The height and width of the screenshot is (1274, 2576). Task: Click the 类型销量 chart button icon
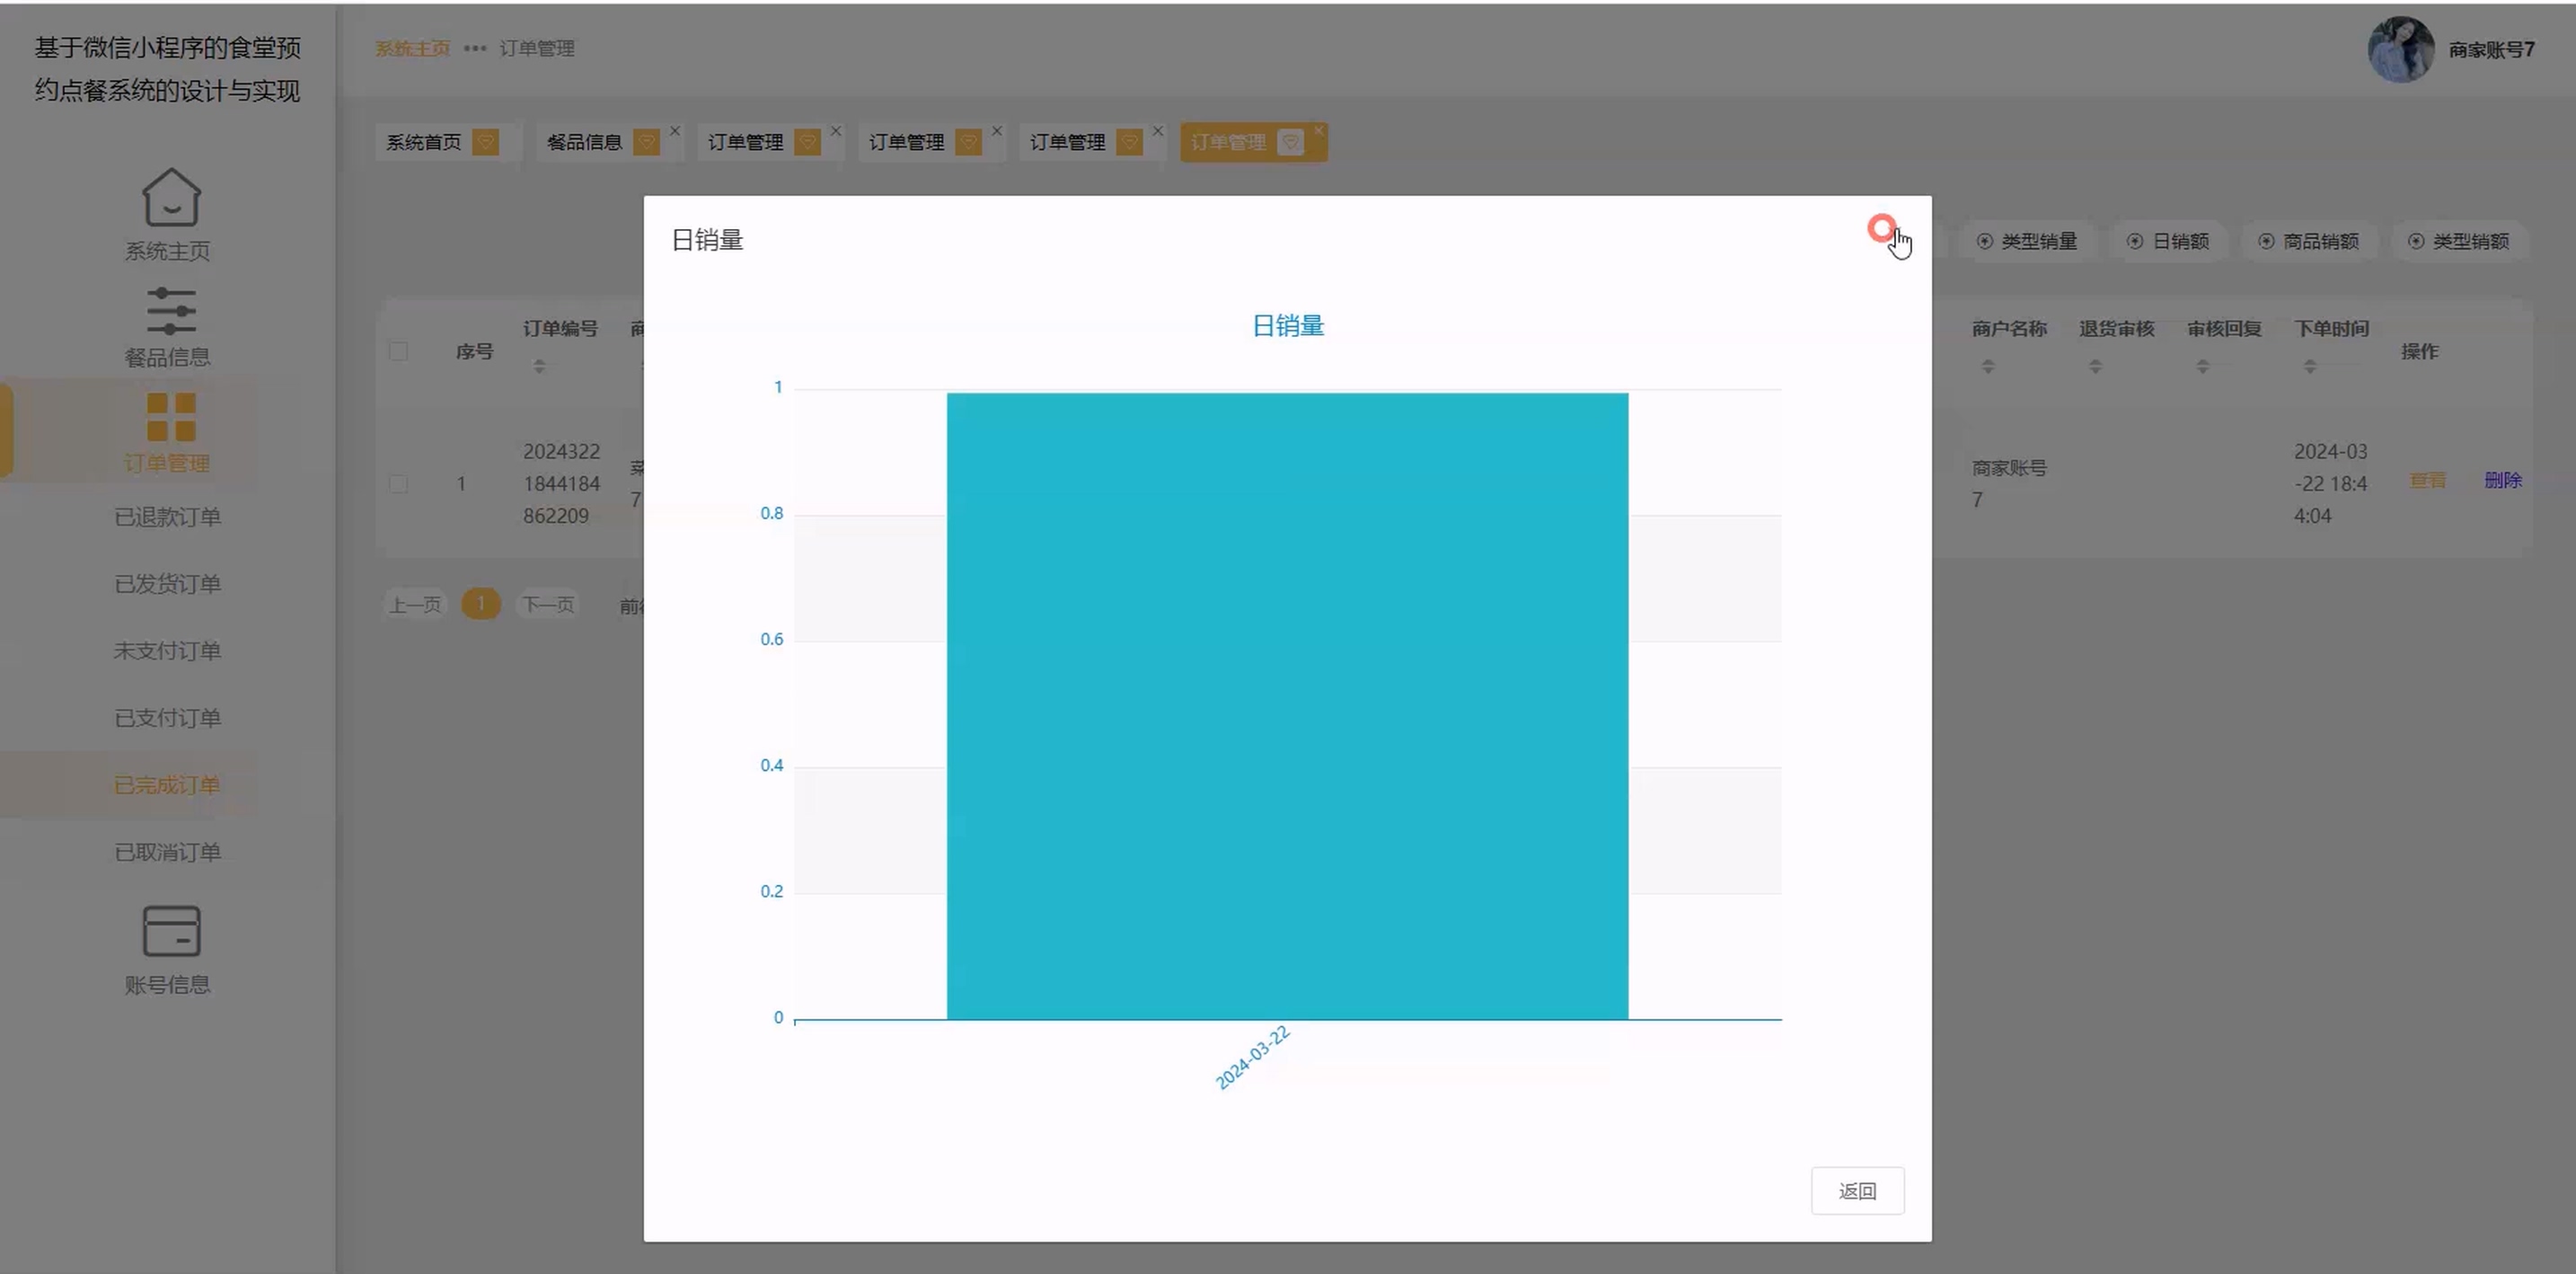(1985, 241)
